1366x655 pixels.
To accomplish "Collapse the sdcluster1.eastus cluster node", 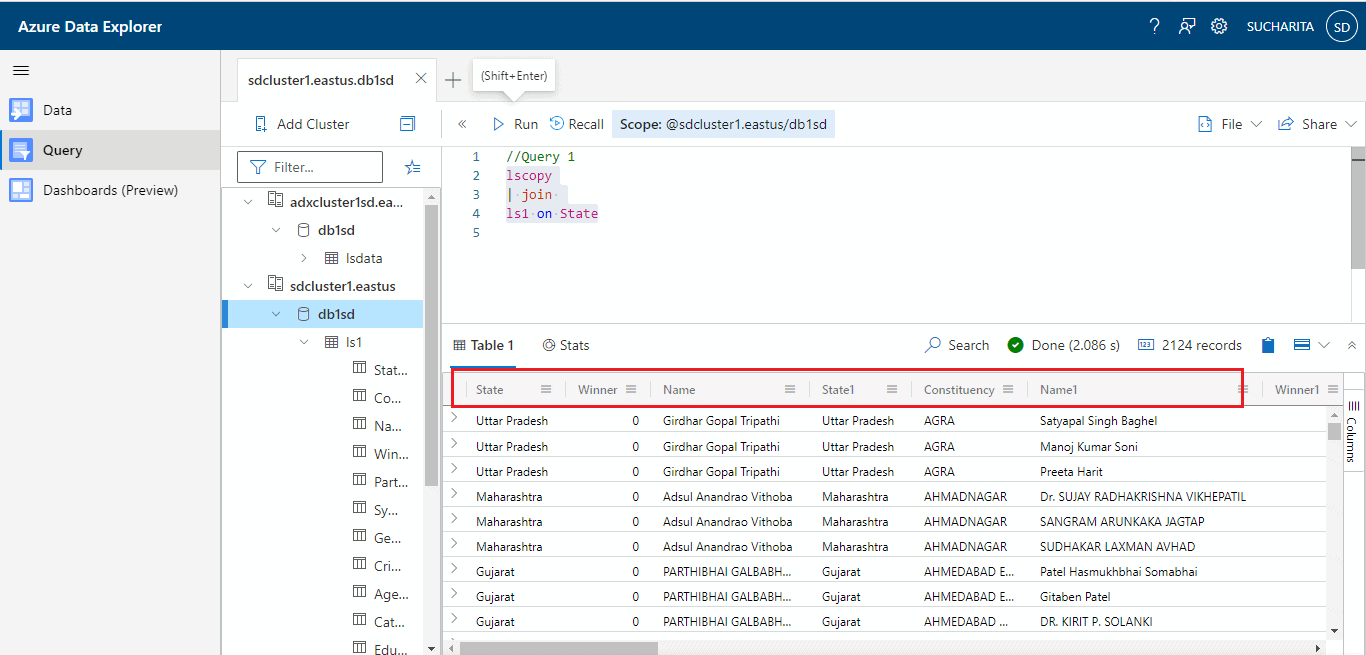I will 249,286.
